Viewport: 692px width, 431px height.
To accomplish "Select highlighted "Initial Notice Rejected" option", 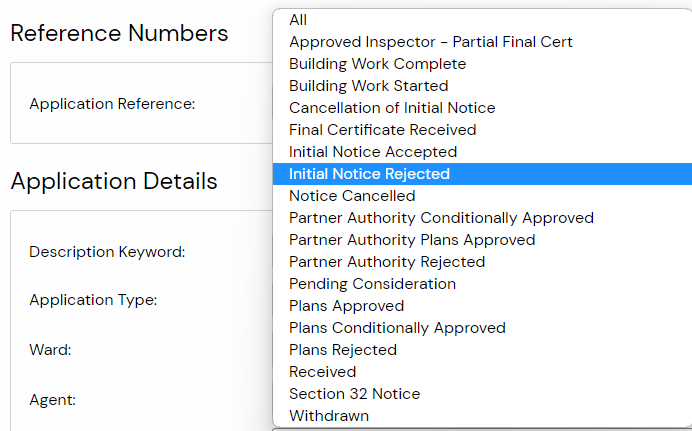I will point(369,174).
